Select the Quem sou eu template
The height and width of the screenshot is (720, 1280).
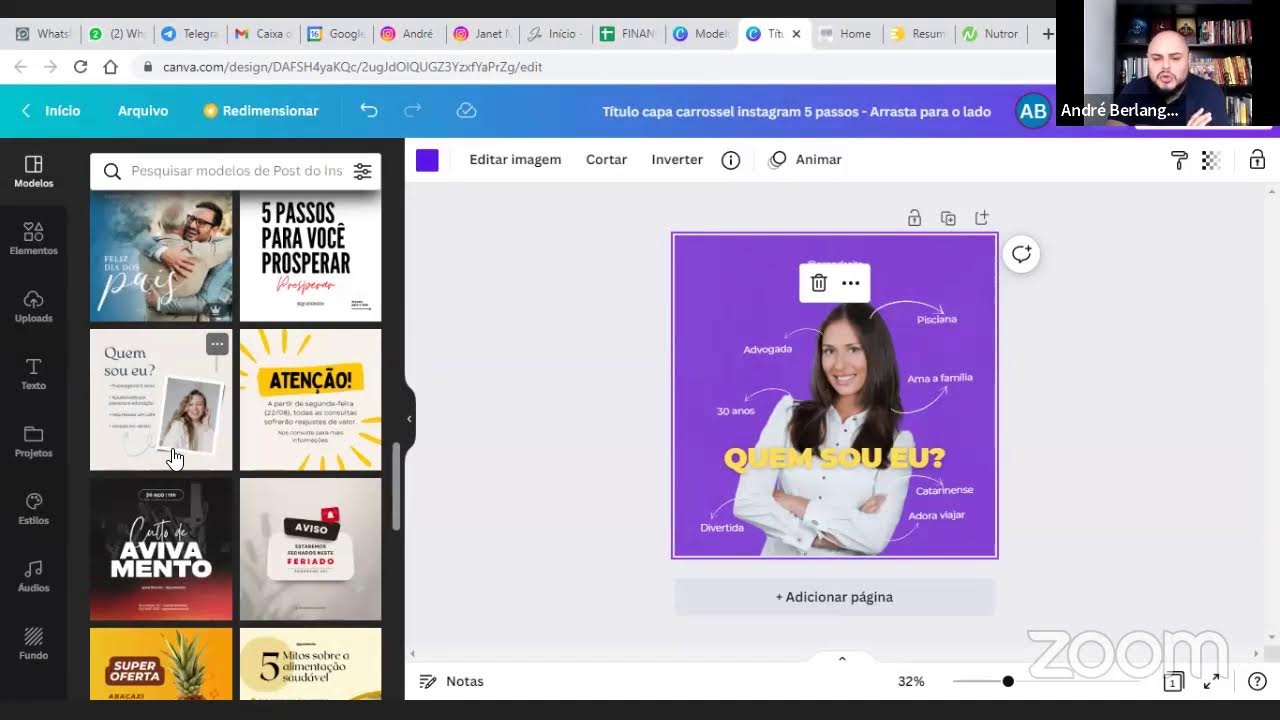161,400
